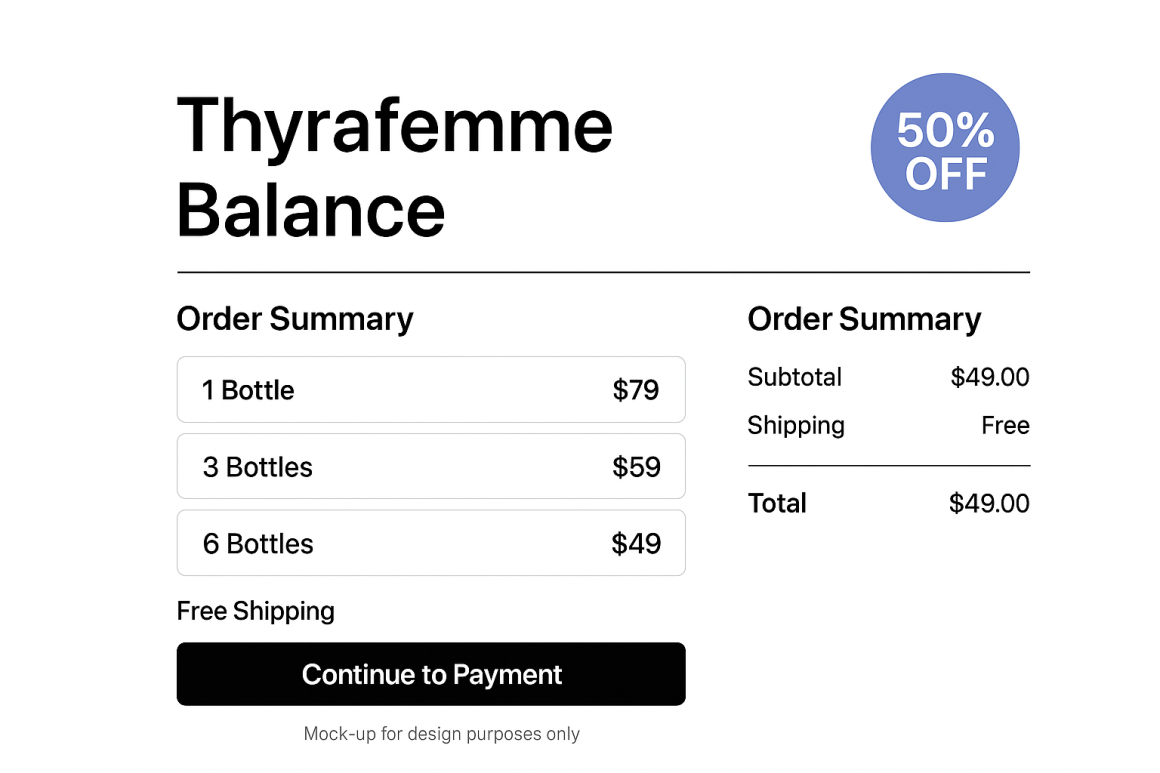Click the Subtotal row
The image size is (1160, 773).
coord(794,377)
